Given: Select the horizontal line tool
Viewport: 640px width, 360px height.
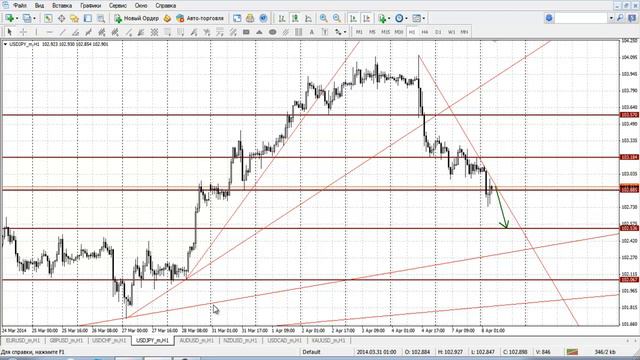Looking at the screenshot, I should tap(49, 32).
